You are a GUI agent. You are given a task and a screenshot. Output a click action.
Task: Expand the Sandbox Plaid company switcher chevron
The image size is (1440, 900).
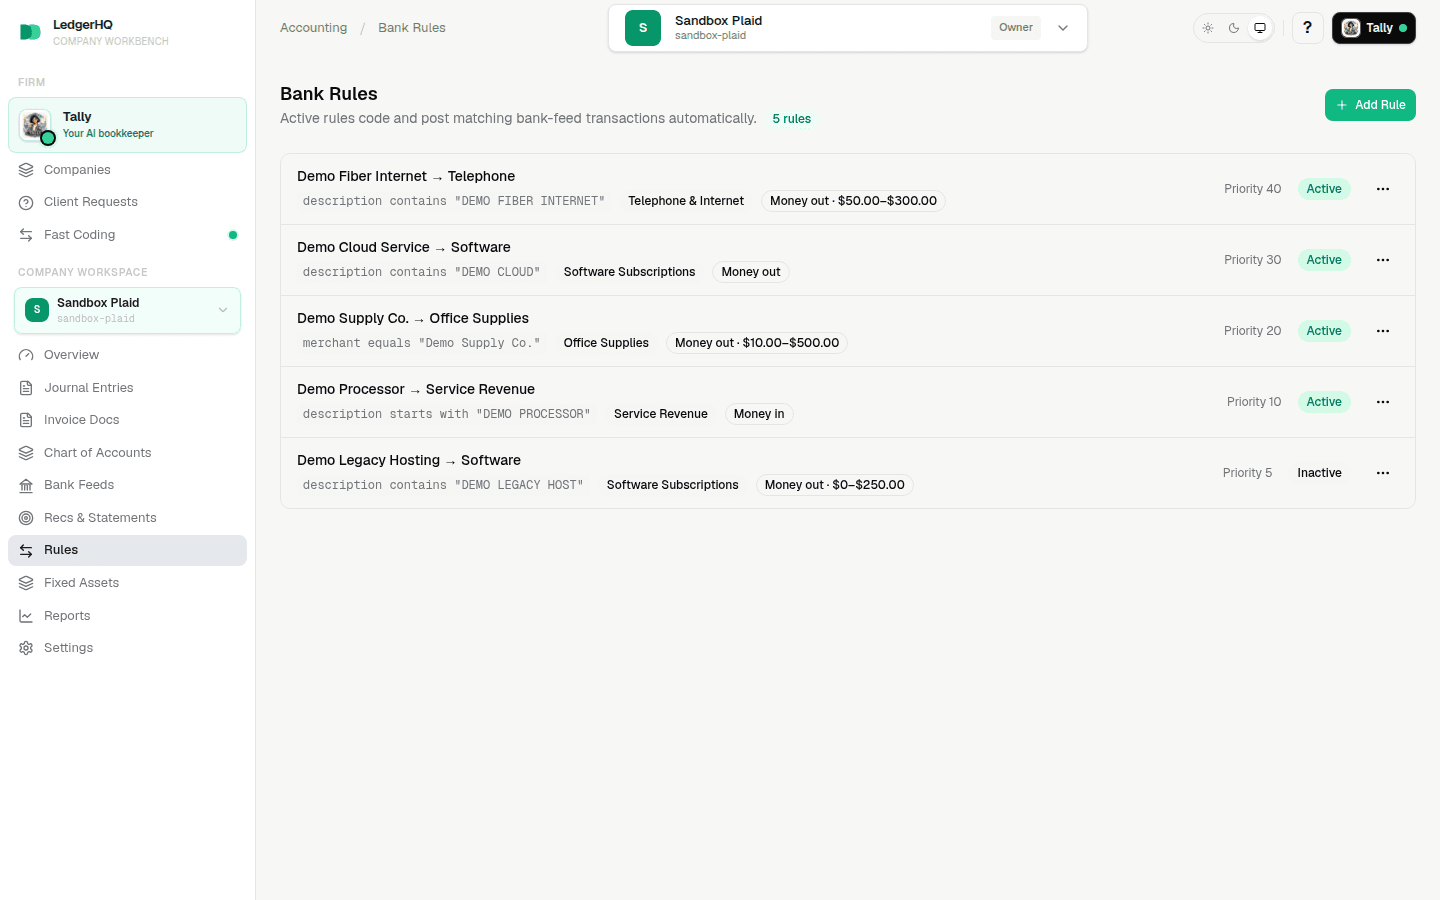click(1063, 28)
